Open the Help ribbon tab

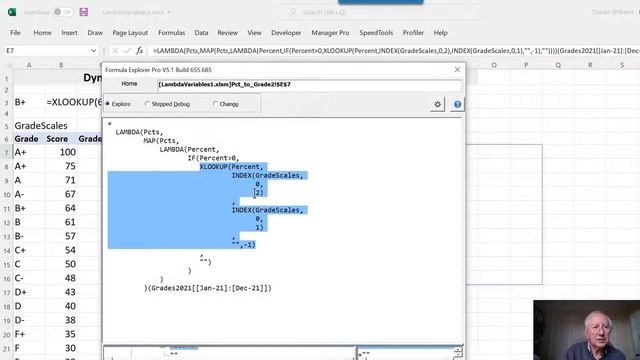click(x=440, y=33)
